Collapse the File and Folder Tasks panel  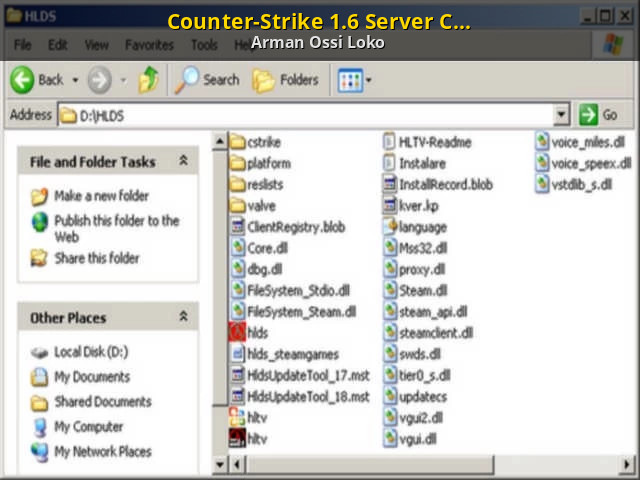[182, 161]
